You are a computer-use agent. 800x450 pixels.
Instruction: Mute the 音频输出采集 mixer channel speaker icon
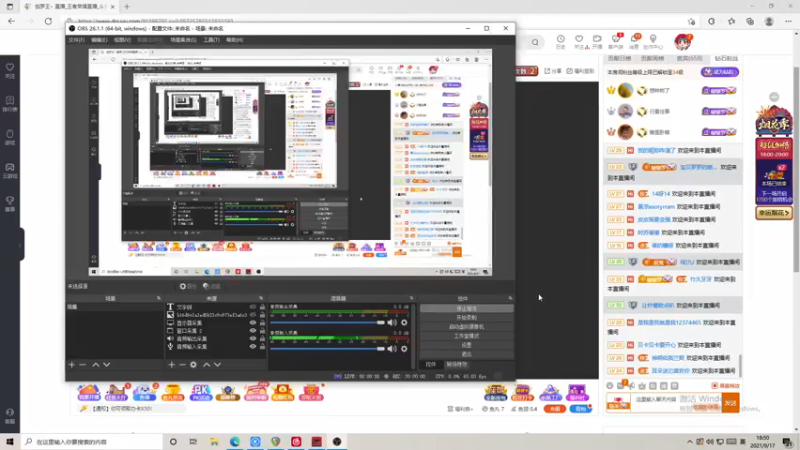coord(391,322)
